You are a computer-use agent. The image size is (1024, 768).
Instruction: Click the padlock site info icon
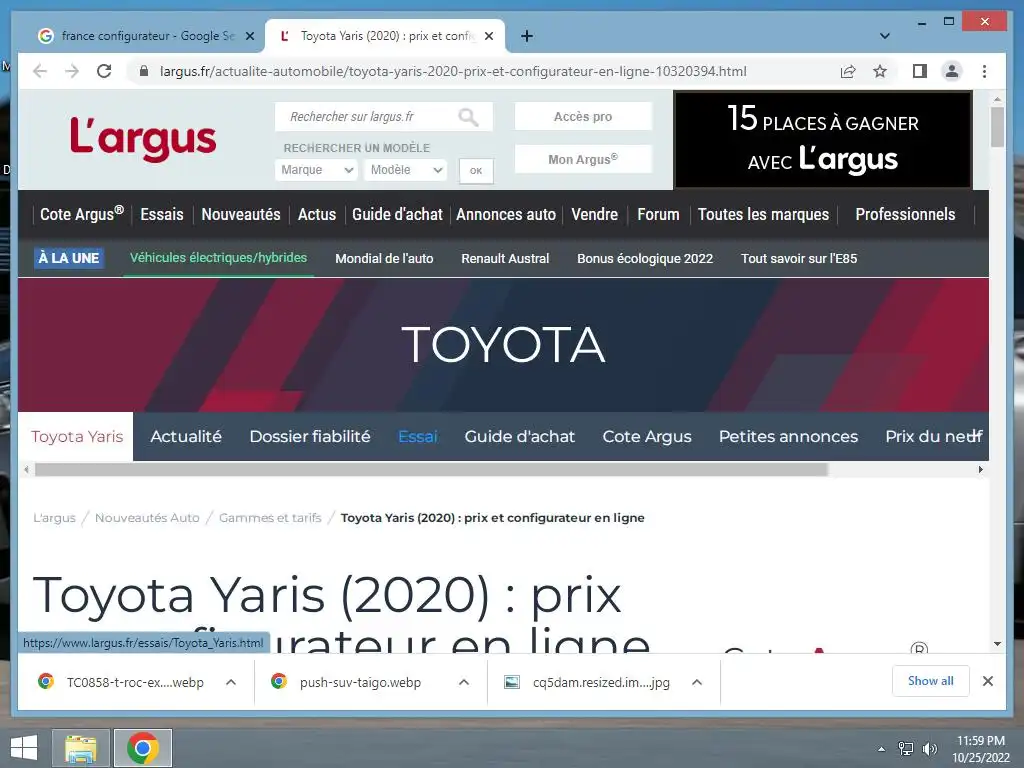[144, 71]
